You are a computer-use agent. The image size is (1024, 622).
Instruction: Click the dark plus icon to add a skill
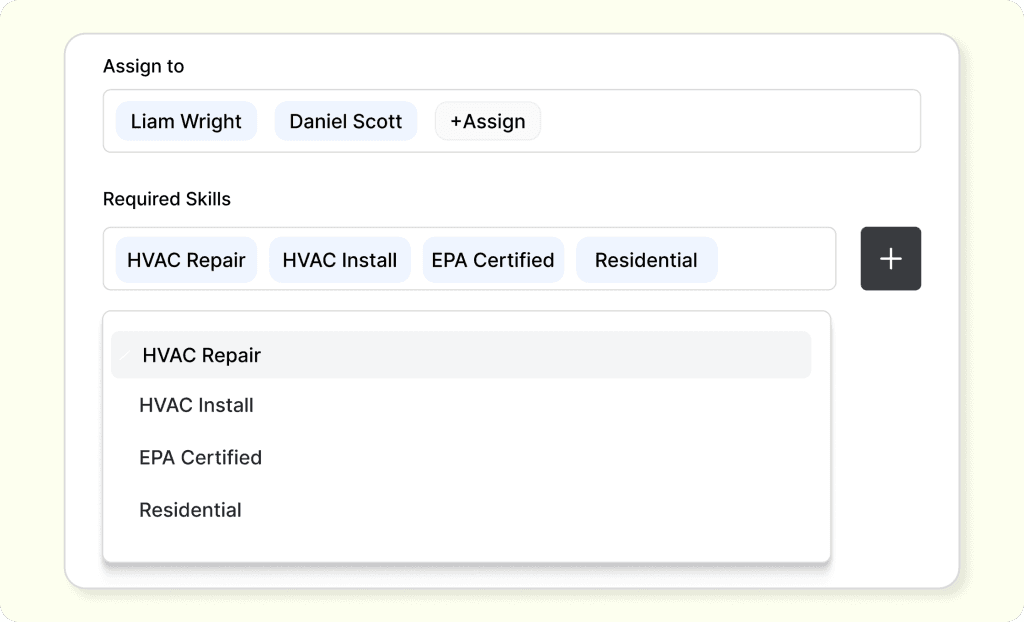coord(890,258)
